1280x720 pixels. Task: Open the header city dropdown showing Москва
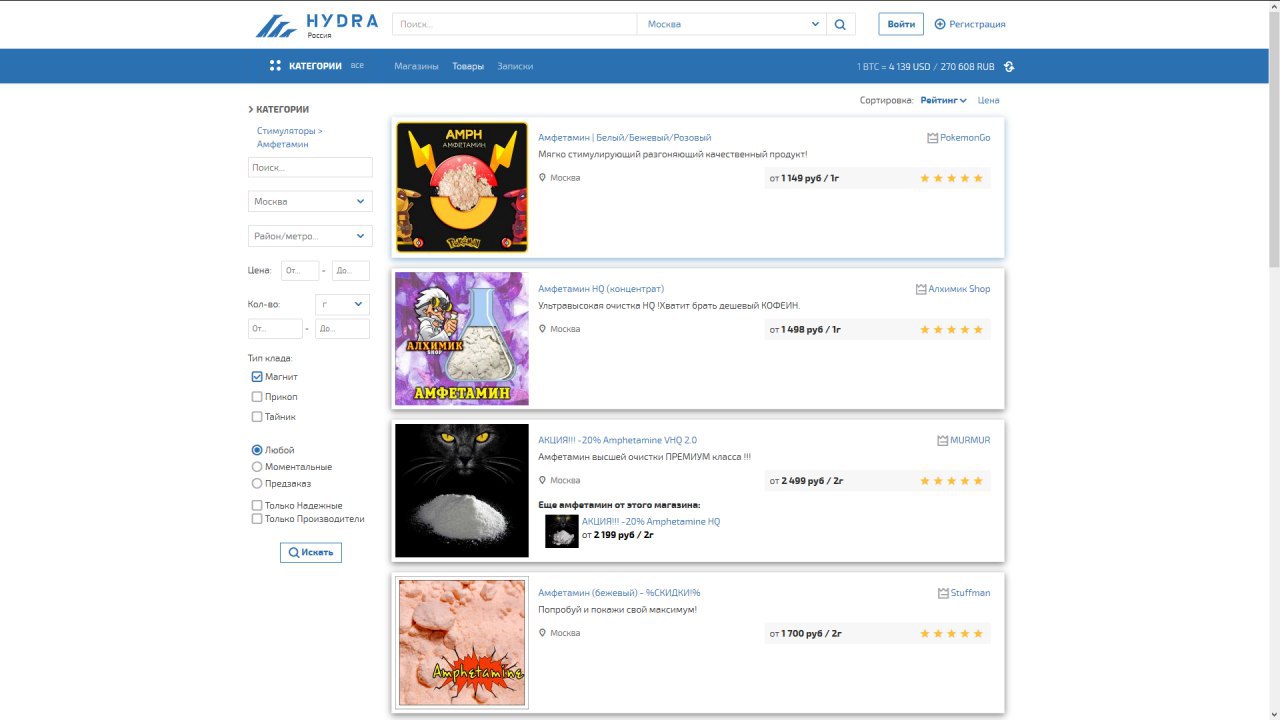[x=732, y=24]
